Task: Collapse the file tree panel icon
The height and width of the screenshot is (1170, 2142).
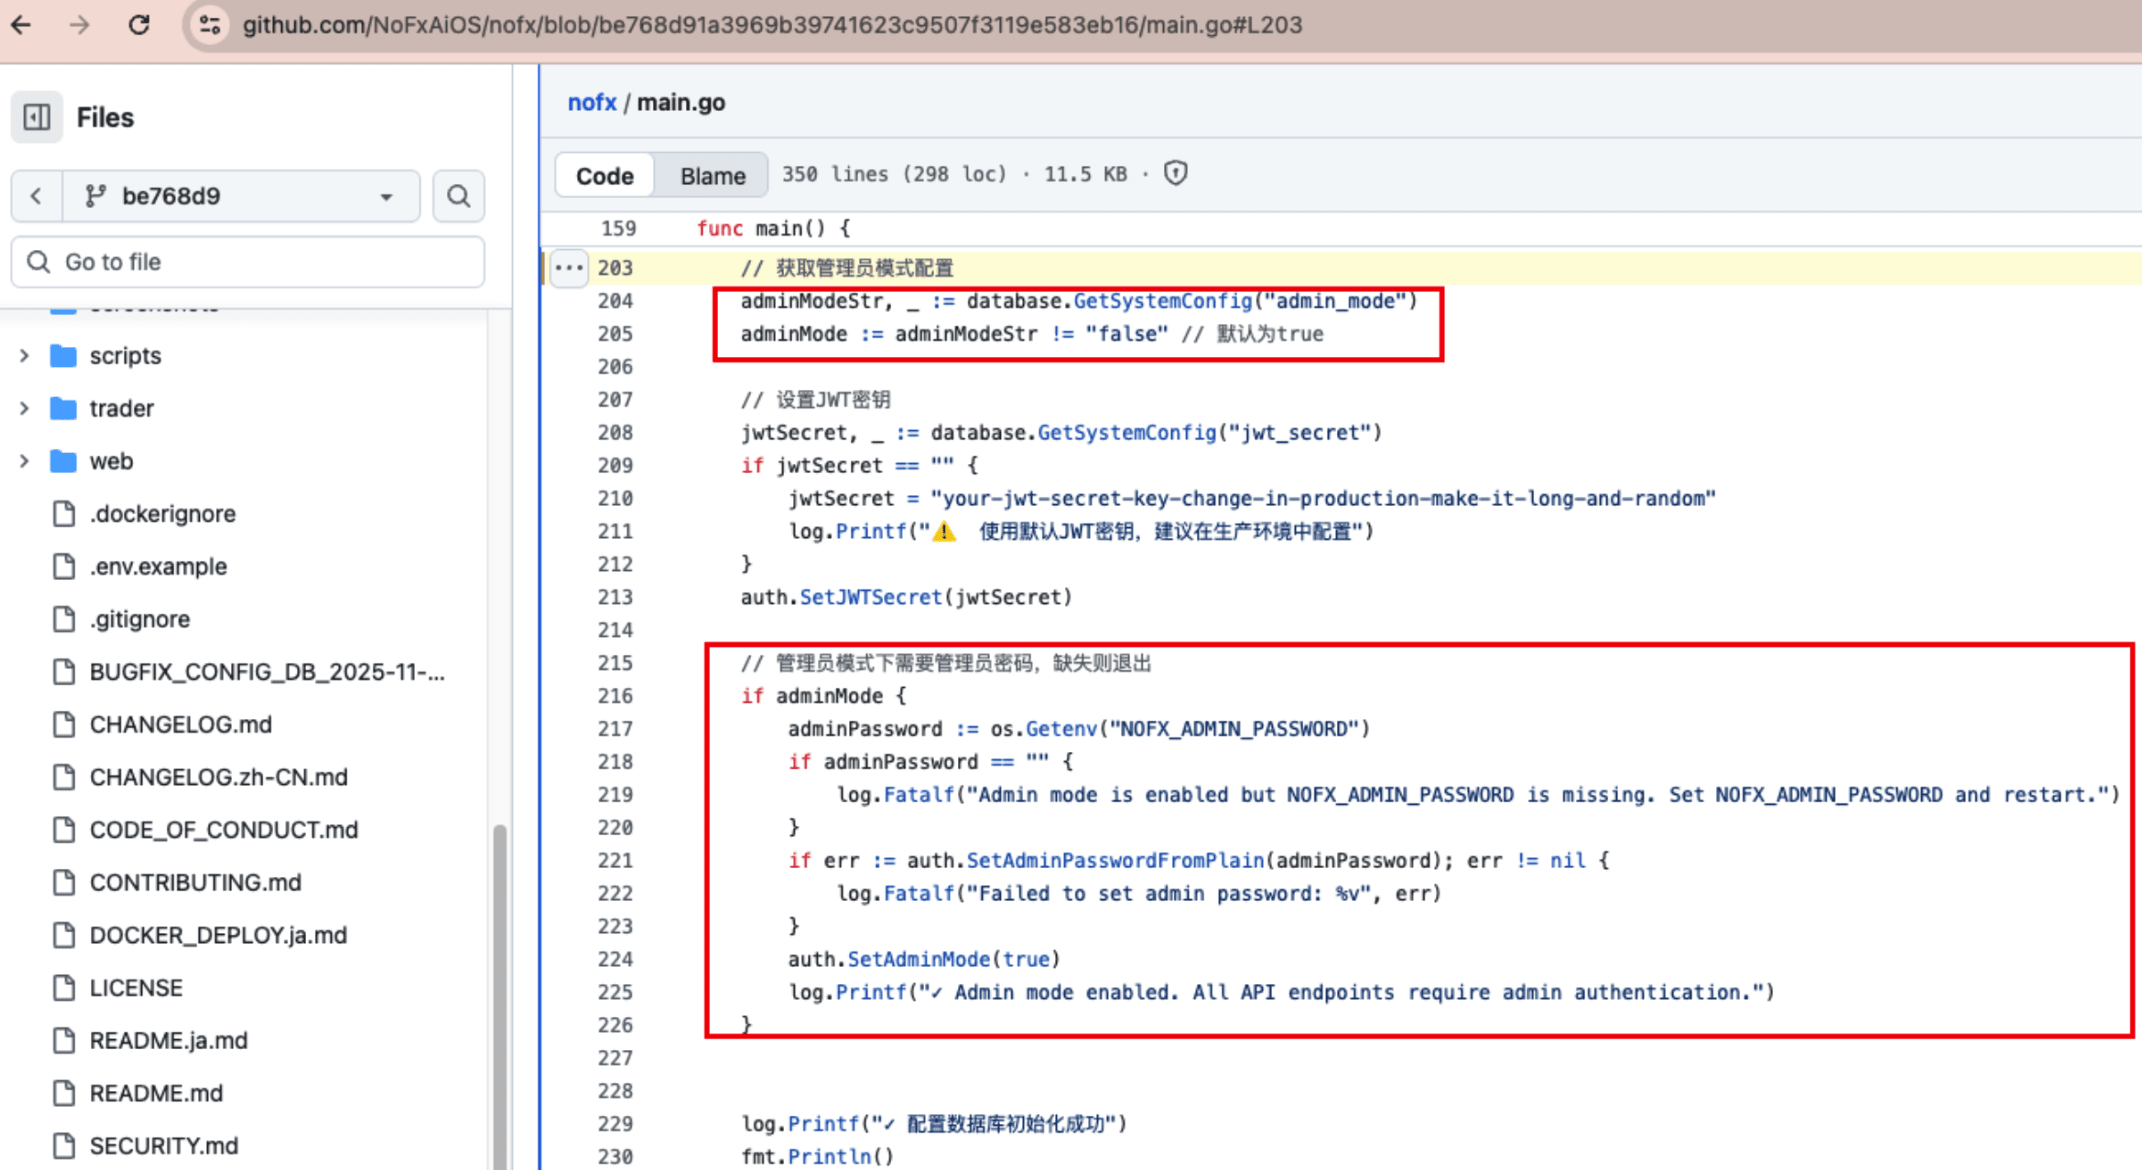Action: (37, 117)
